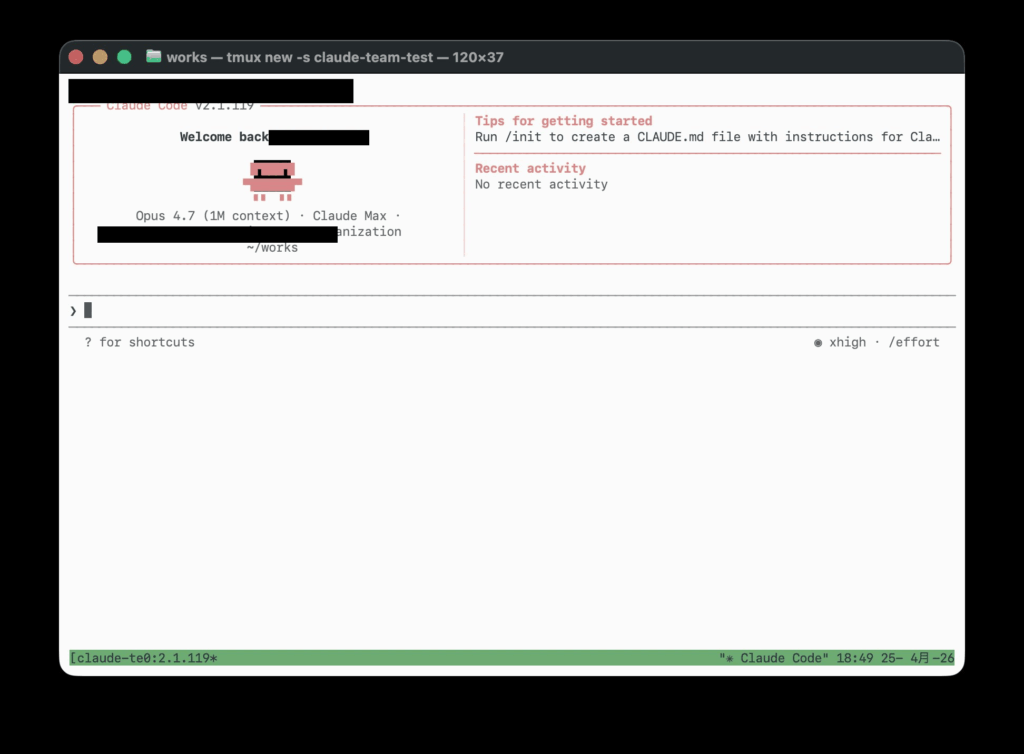Image resolution: width=1024 pixels, height=754 pixels.
Task: Click the "Recent activity" heading
Action: pyautogui.click(x=530, y=168)
